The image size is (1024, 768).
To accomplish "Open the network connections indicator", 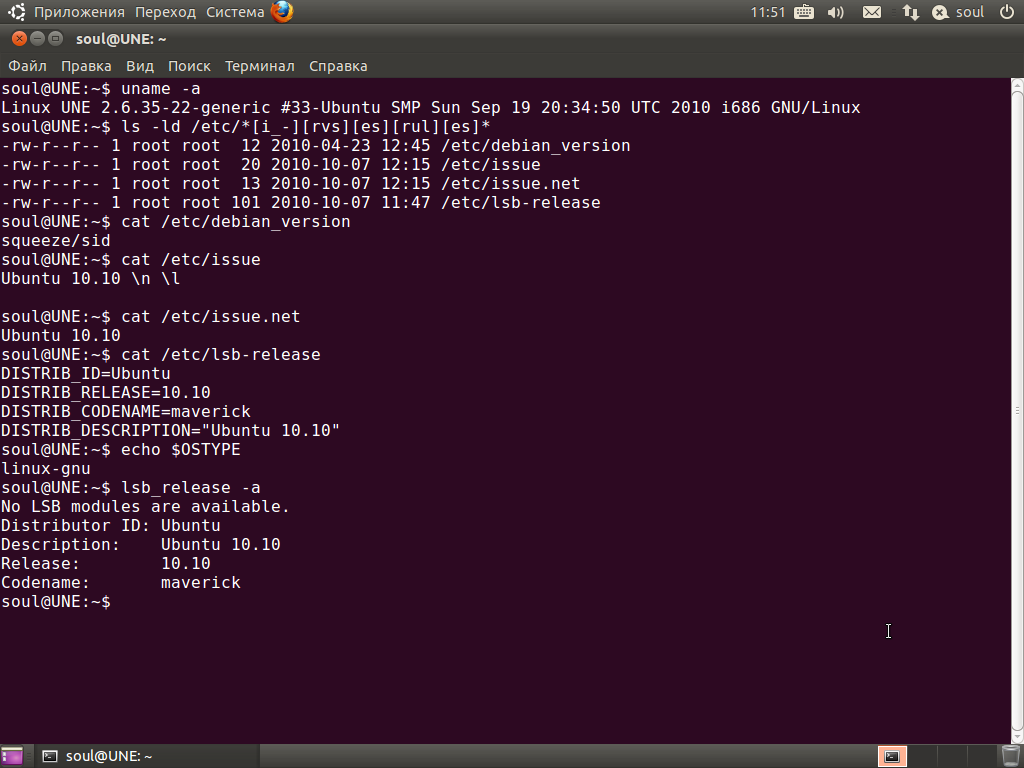I will pos(910,12).
